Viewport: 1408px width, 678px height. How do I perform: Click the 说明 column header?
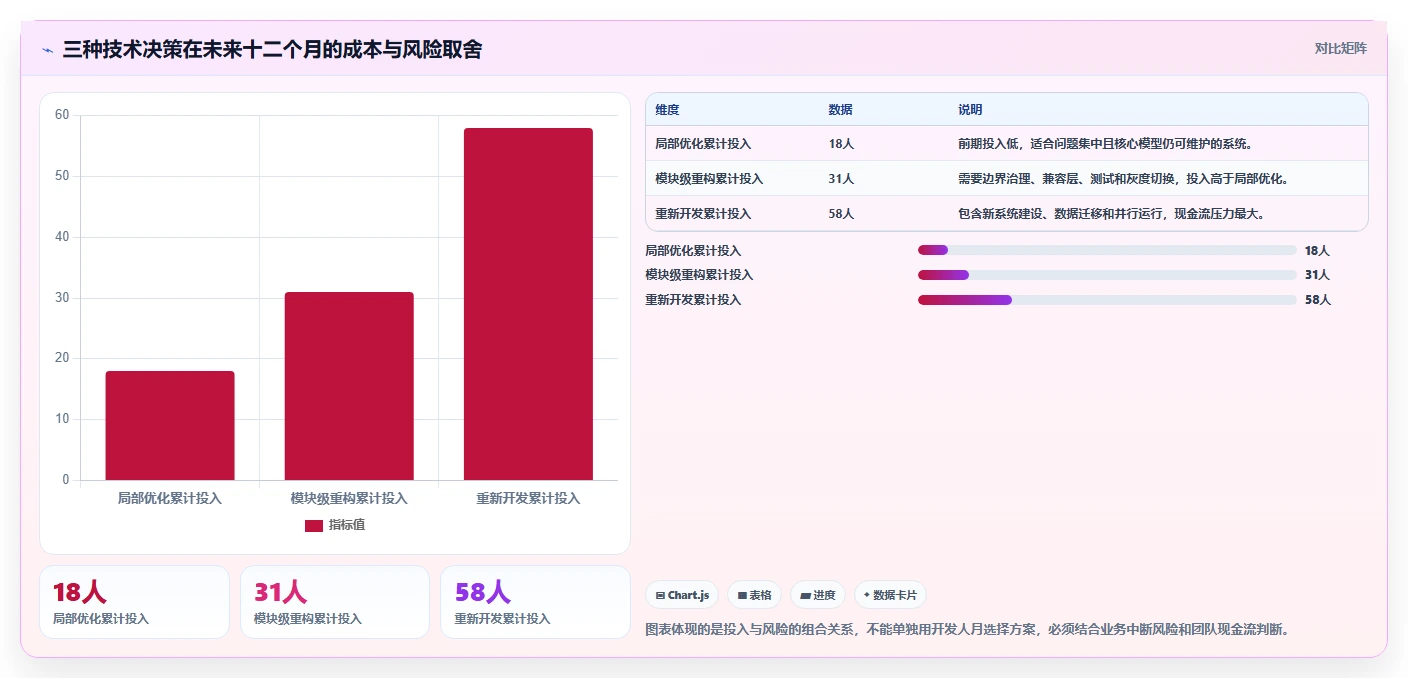click(x=970, y=110)
